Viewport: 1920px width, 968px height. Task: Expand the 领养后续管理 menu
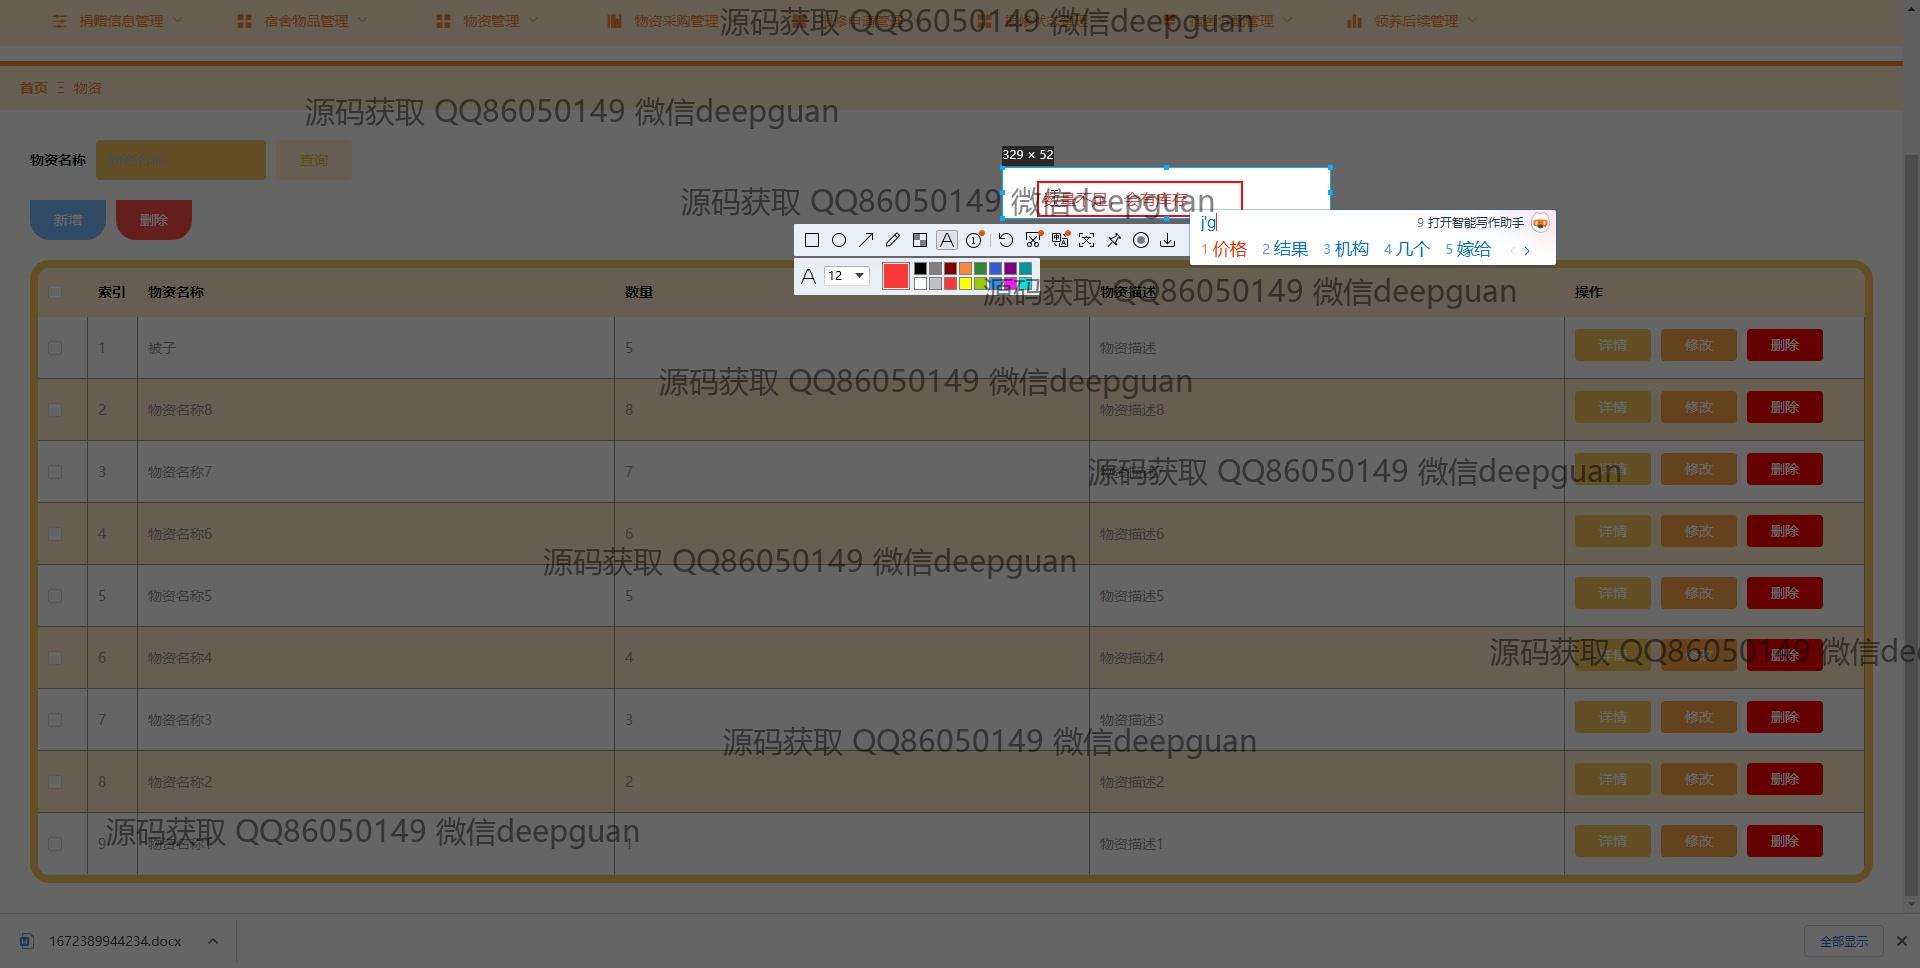(x=1412, y=21)
